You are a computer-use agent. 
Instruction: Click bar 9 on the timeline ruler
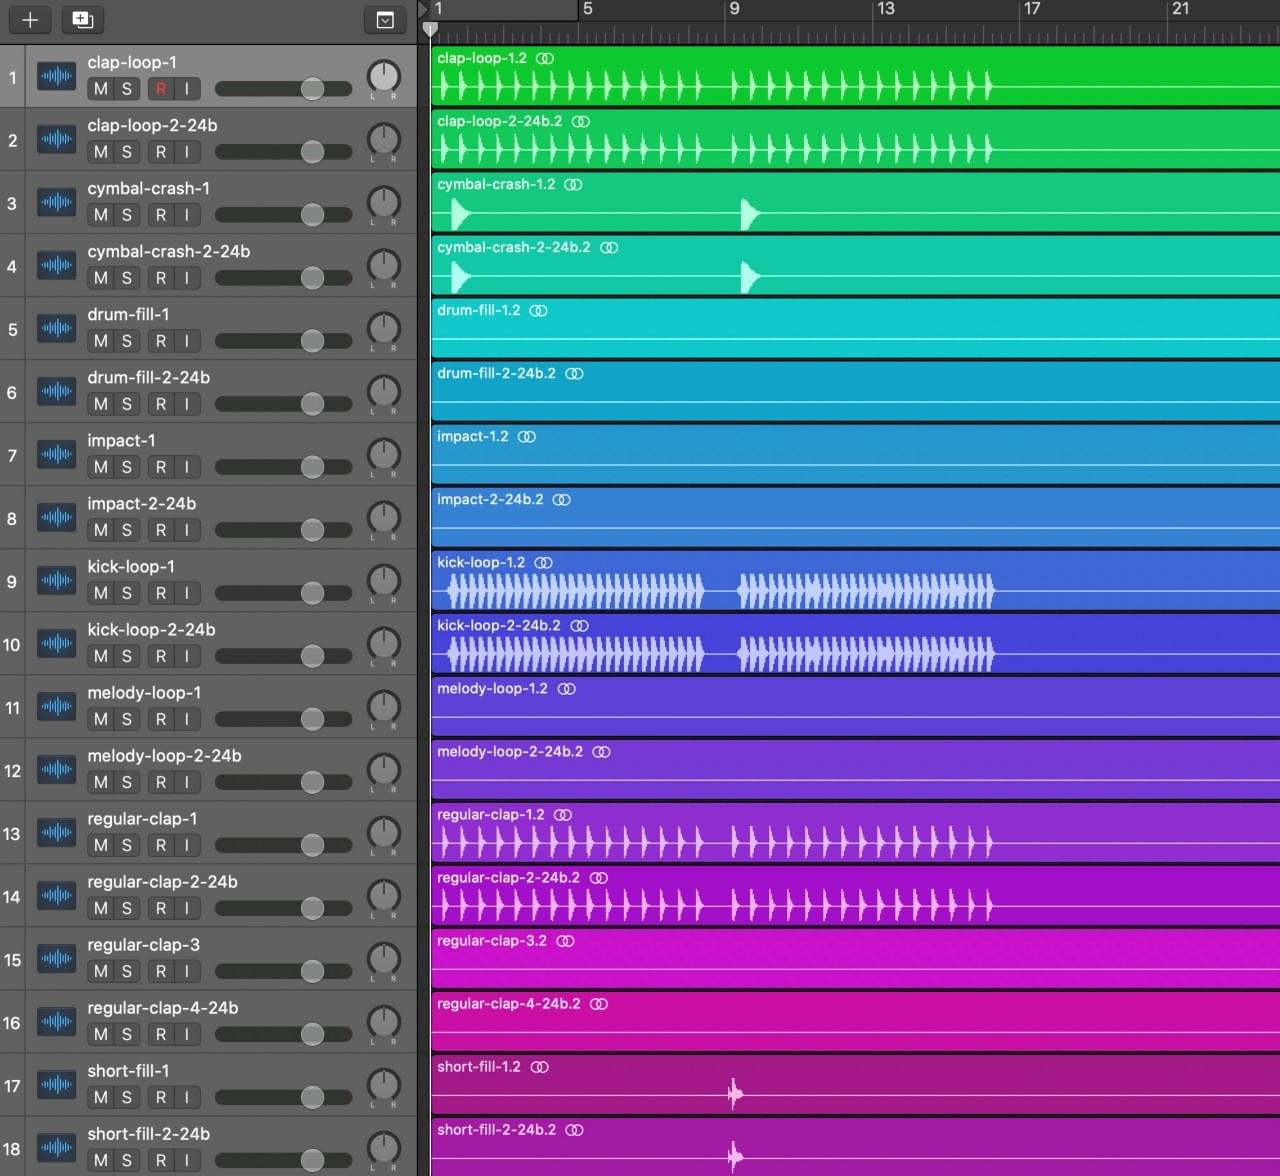click(733, 10)
